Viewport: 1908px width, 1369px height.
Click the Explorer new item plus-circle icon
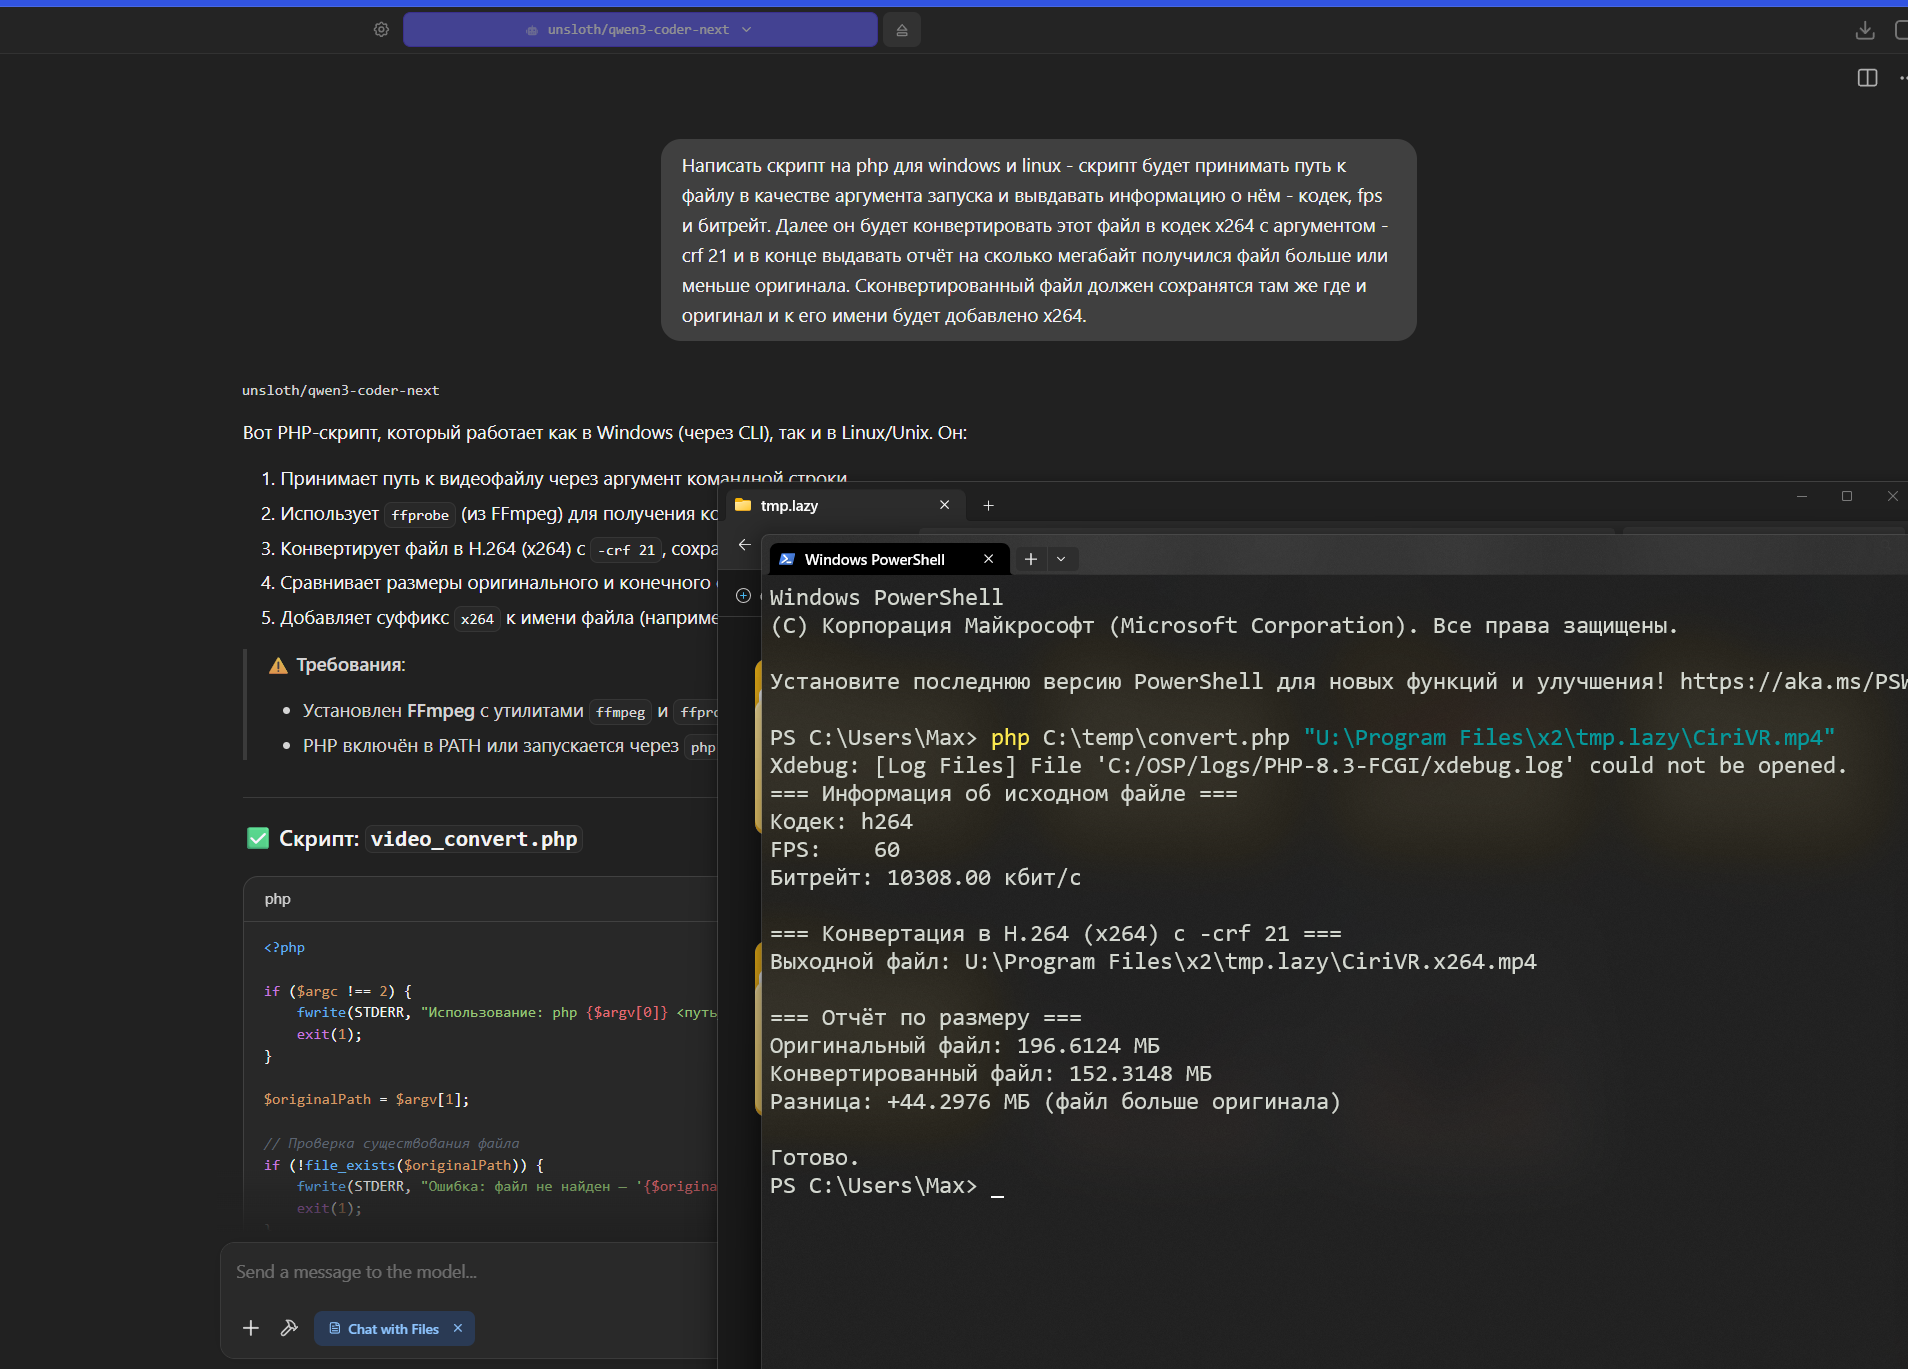click(x=743, y=596)
